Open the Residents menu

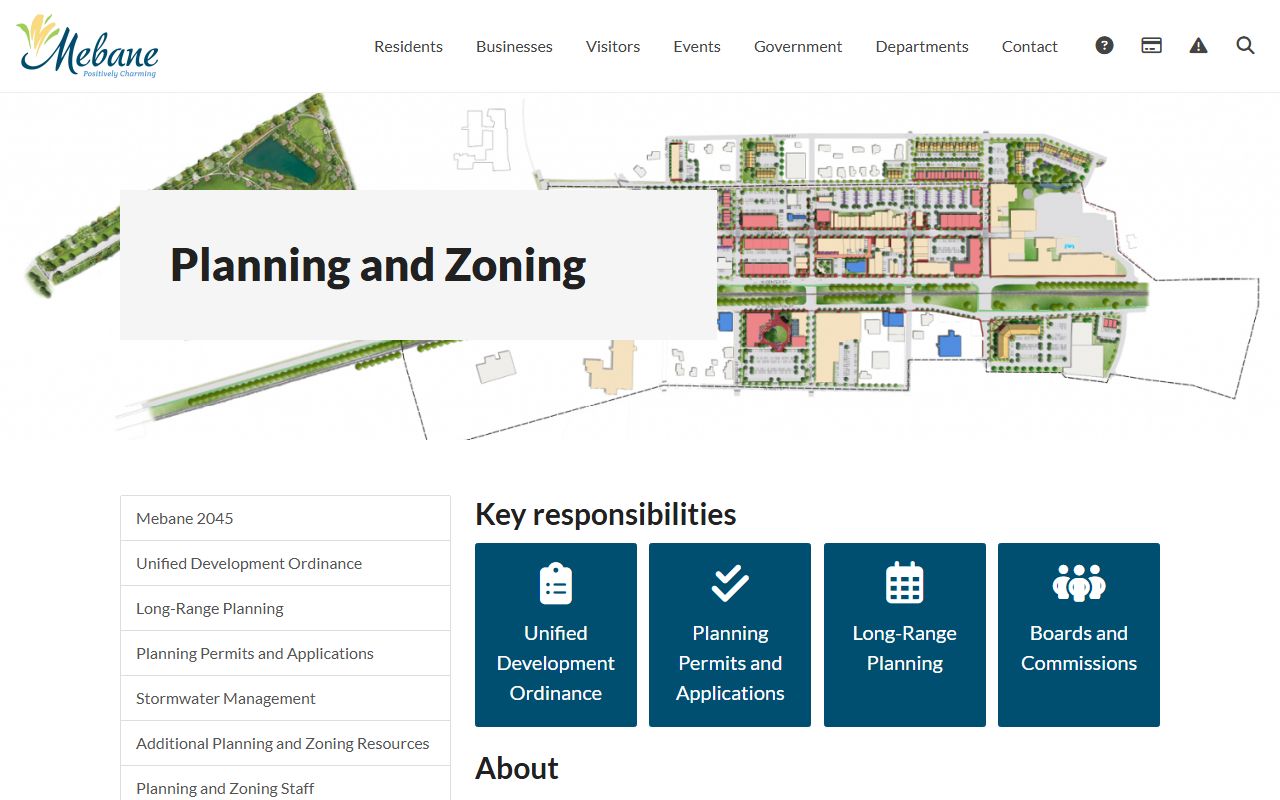(408, 46)
